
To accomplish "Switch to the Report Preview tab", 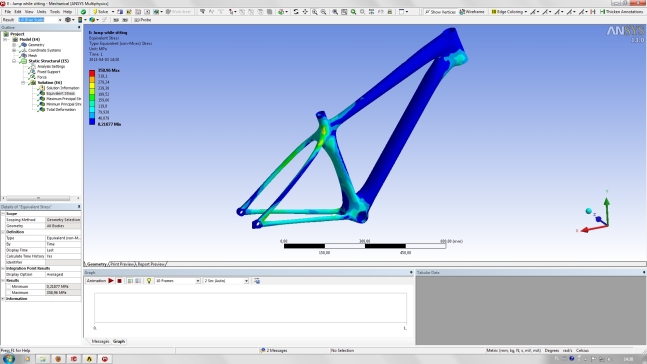I will click(x=151, y=264).
